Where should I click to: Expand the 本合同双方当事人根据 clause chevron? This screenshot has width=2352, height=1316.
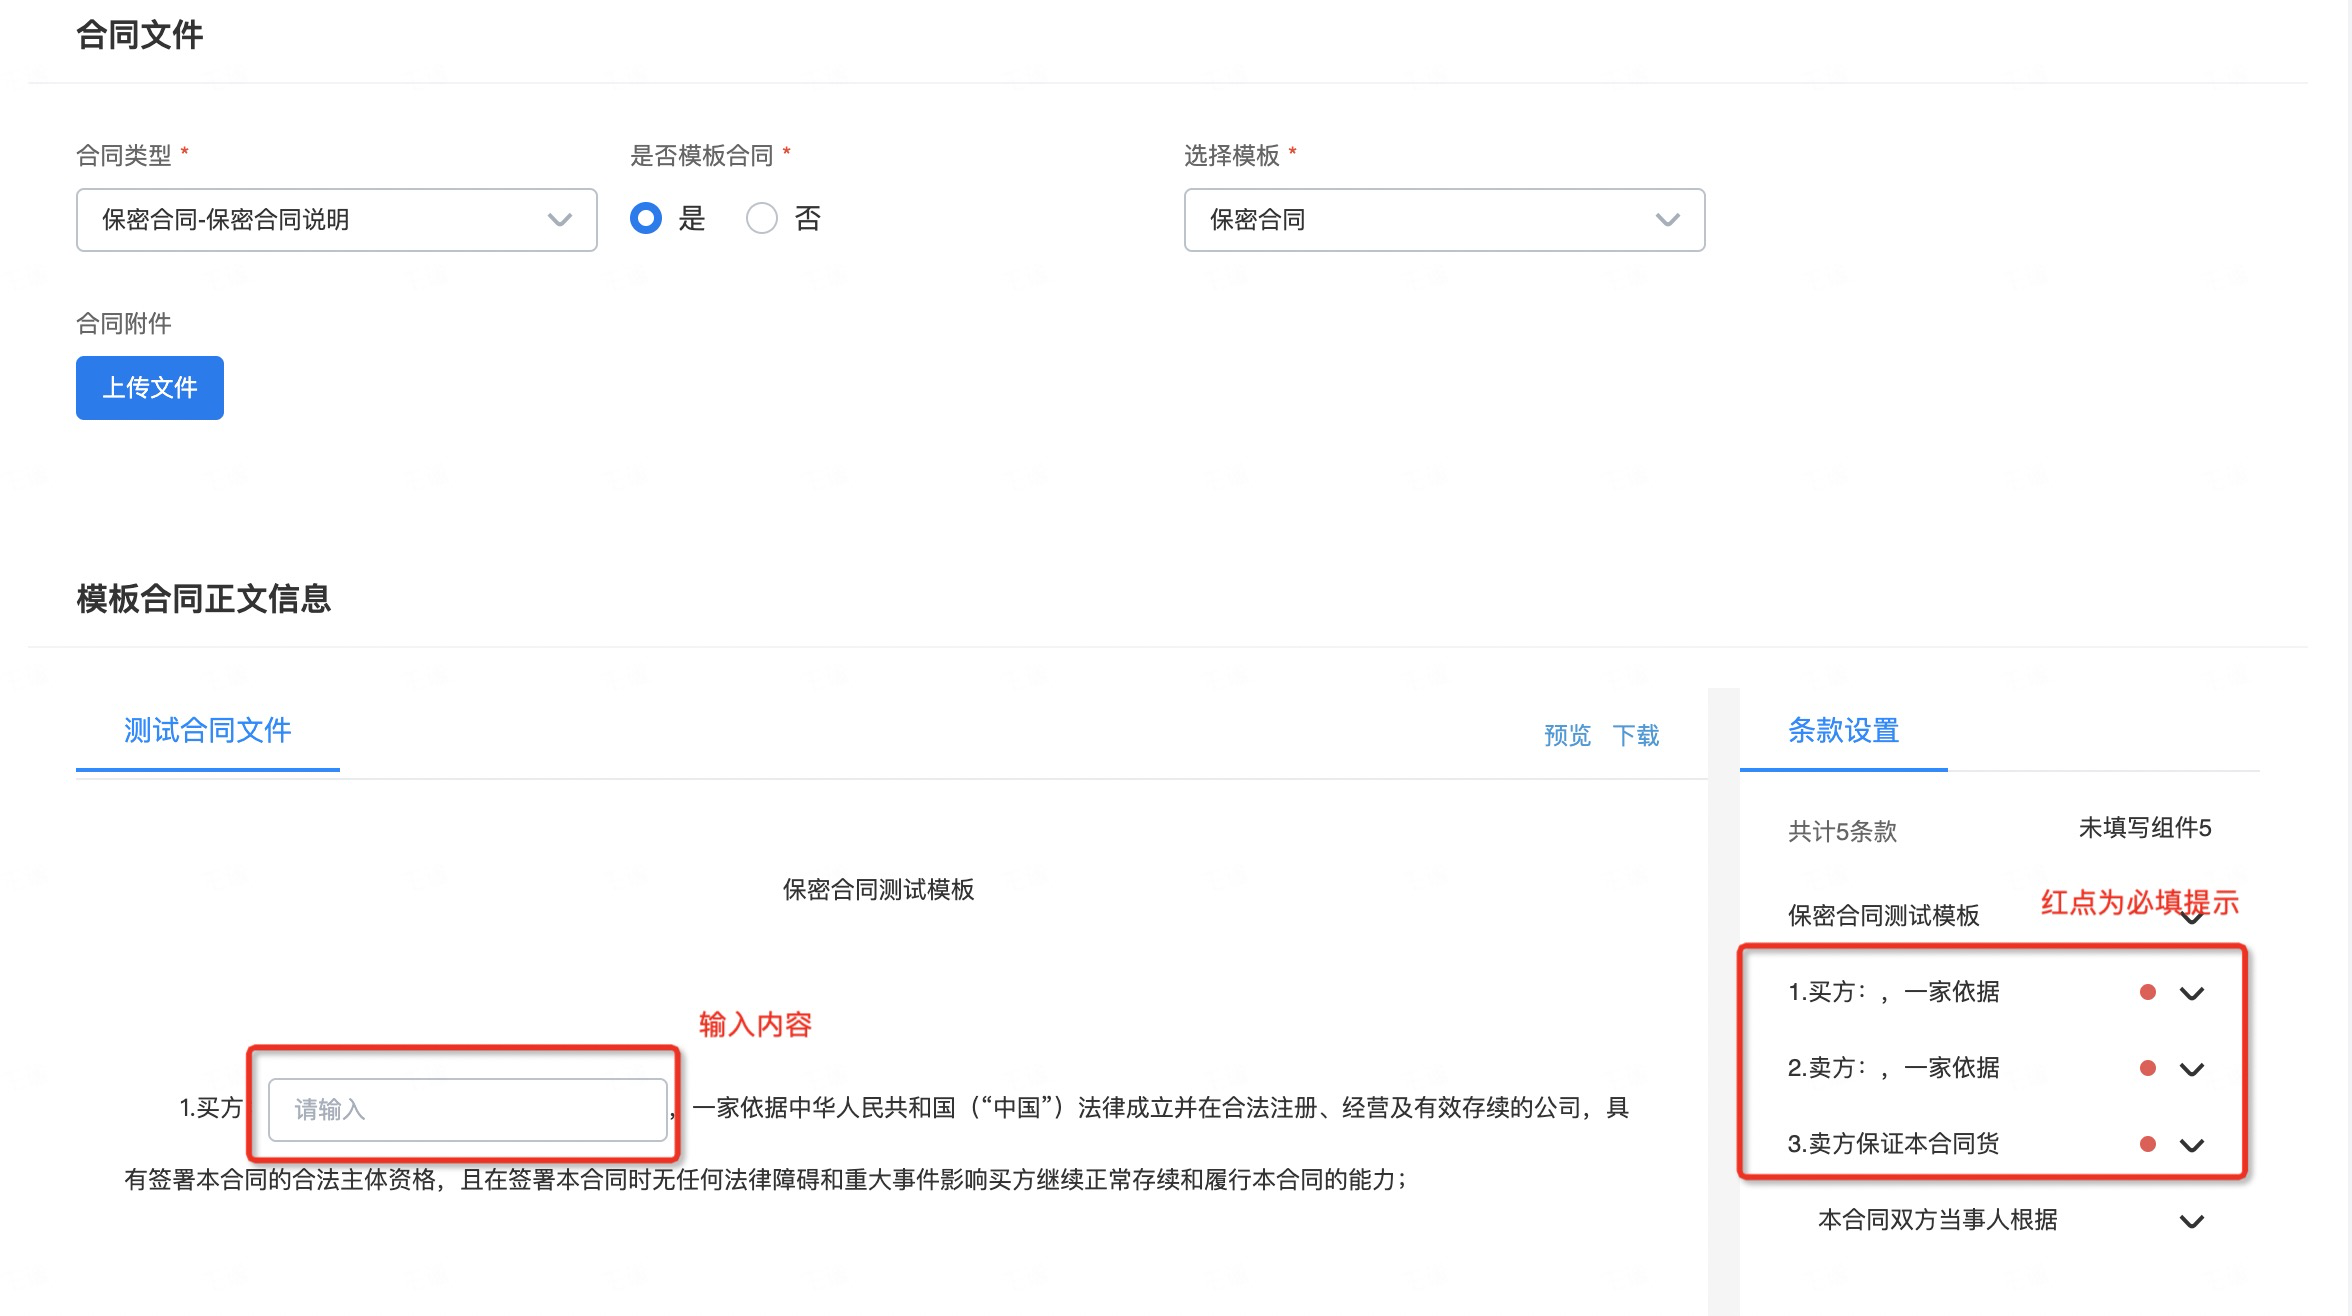(2192, 1221)
